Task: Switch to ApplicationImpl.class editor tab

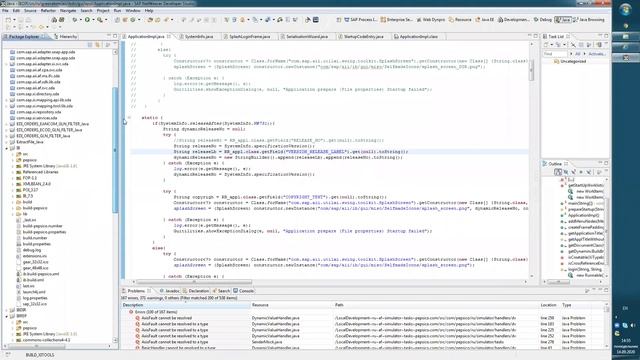Action: pos(416,37)
